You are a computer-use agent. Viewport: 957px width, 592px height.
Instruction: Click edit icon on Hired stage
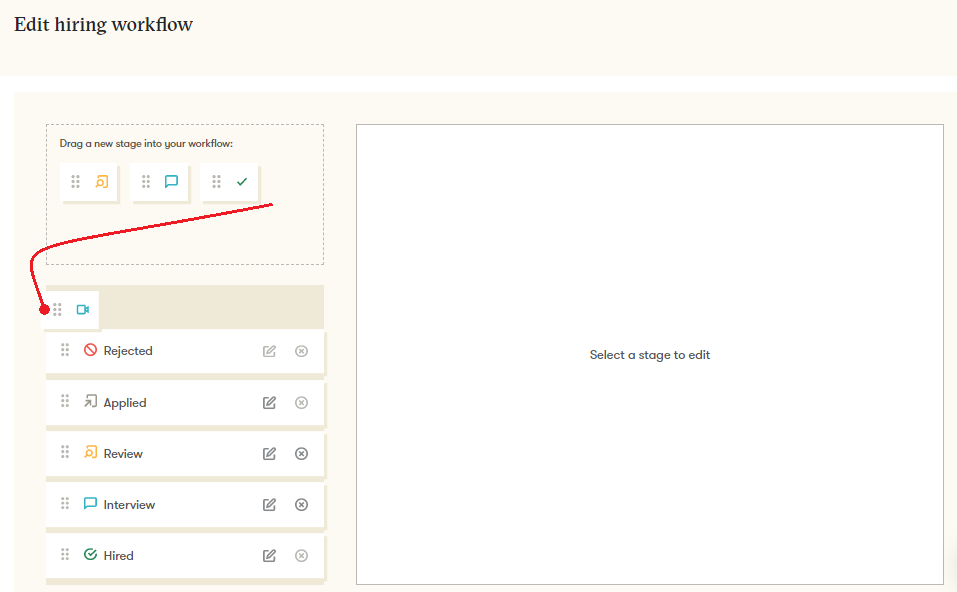(x=269, y=556)
